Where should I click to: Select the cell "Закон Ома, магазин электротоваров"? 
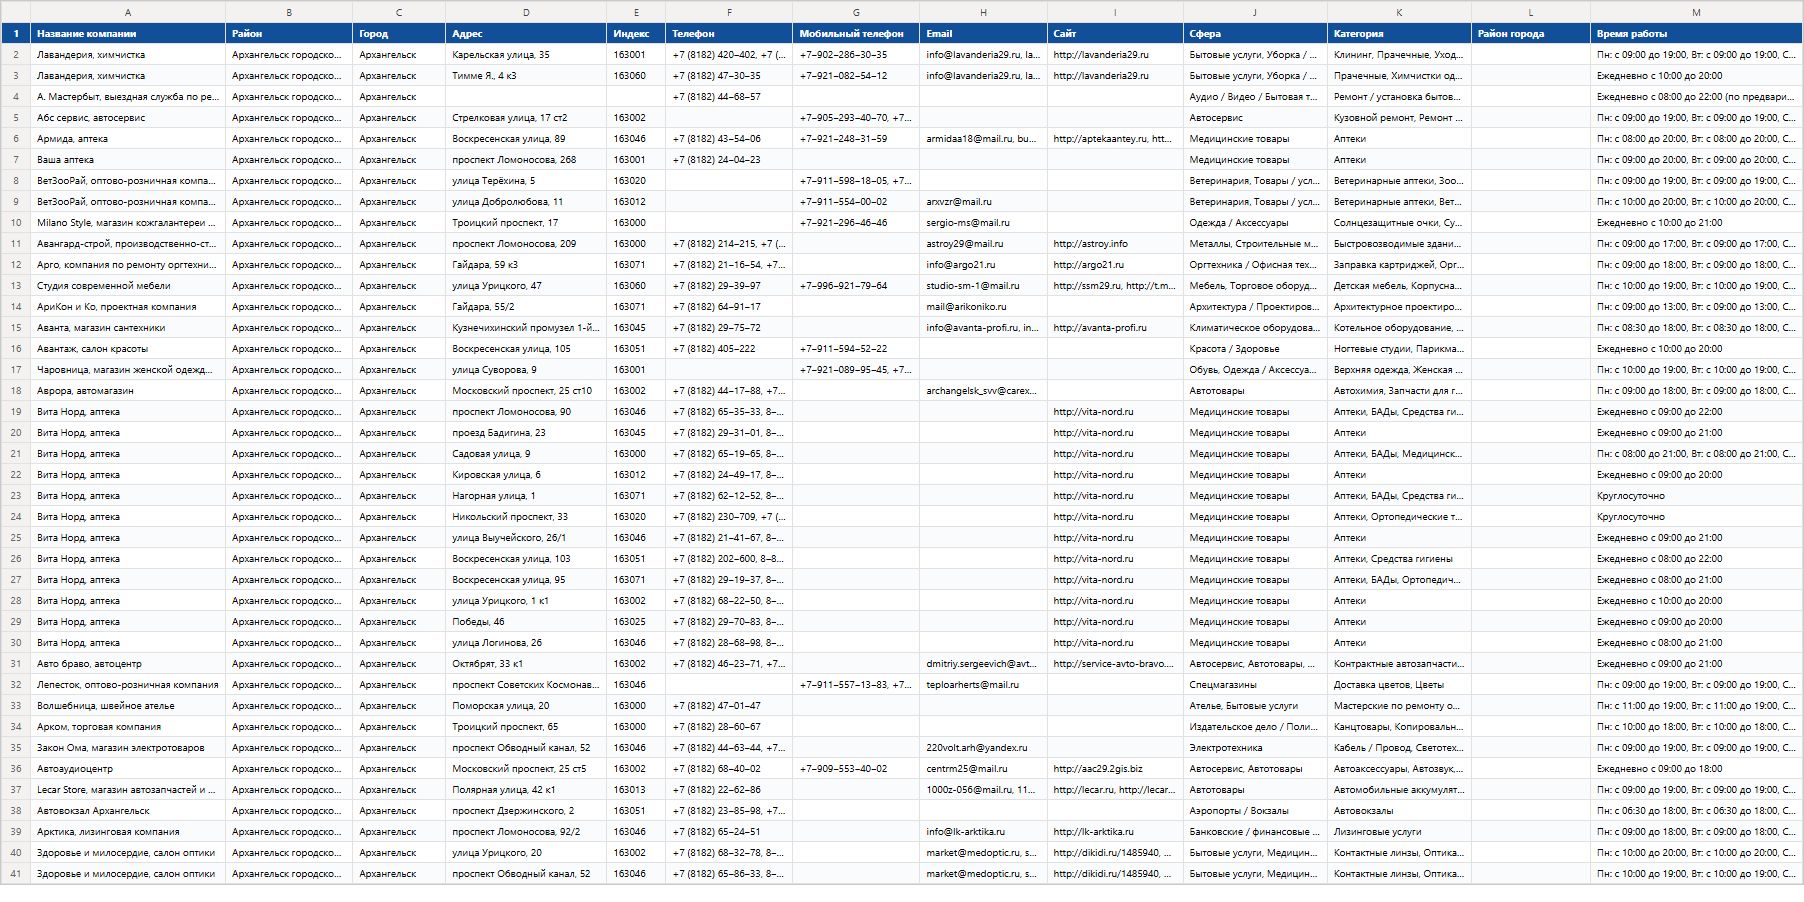pyautogui.click(x=128, y=748)
